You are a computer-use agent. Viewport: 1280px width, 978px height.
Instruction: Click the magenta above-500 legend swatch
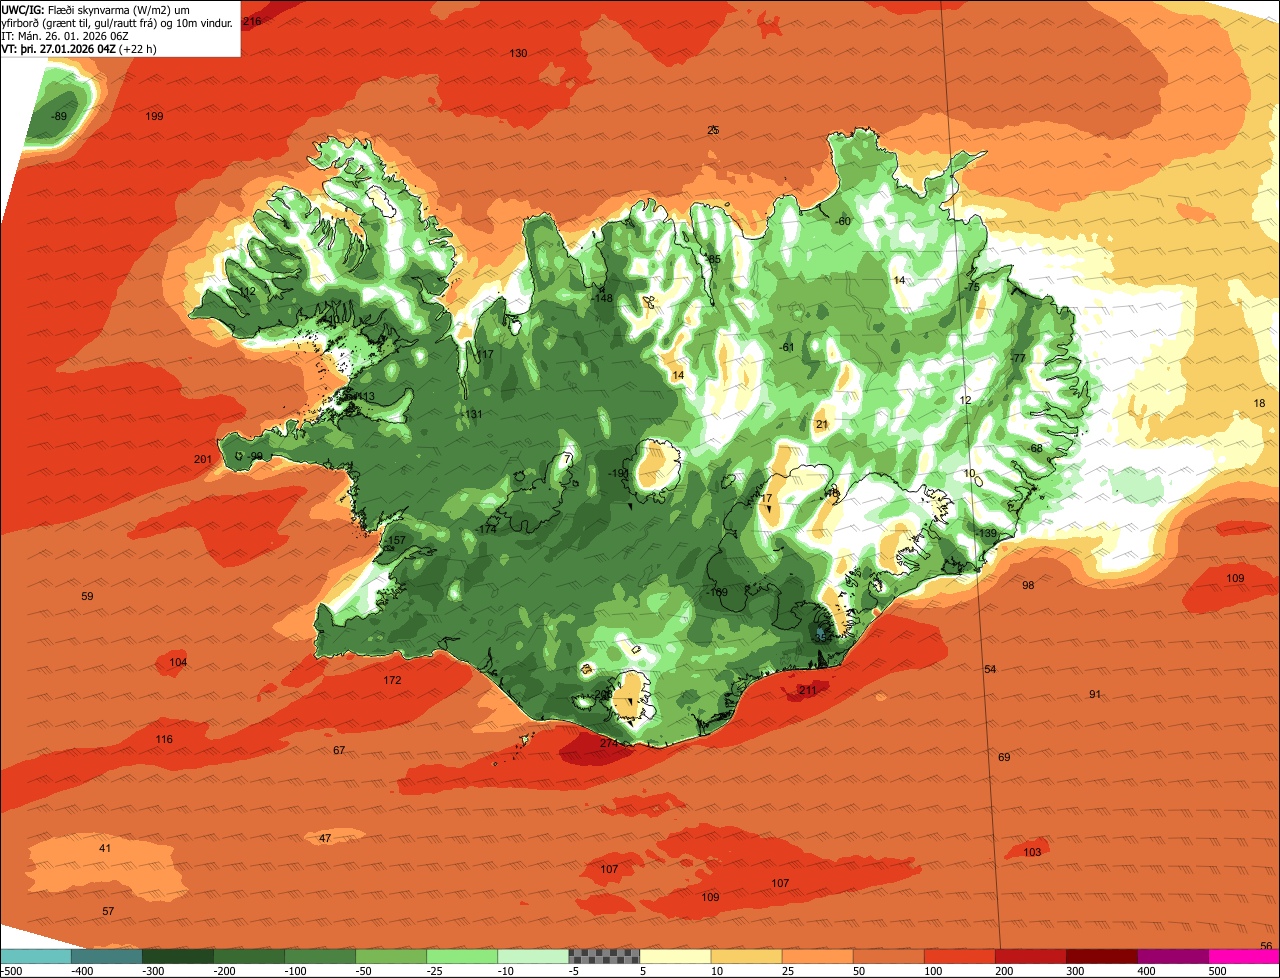coord(1243,956)
